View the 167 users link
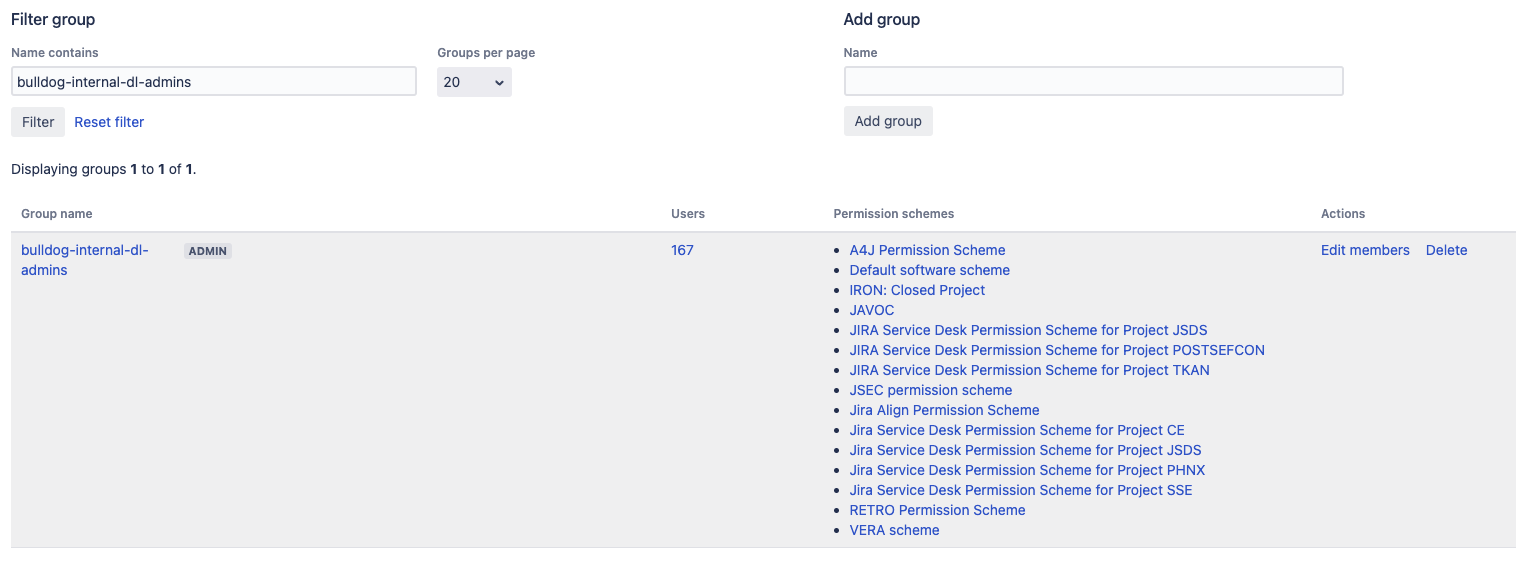This screenshot has height=563, width=1516. point(682,250)
